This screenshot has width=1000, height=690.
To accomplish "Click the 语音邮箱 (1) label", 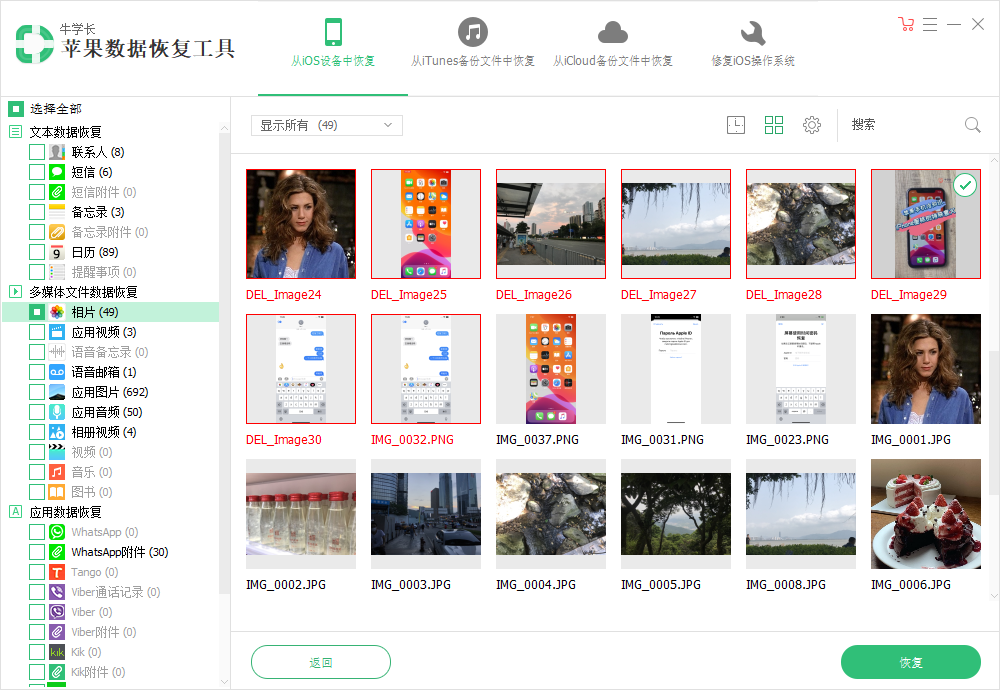I will point(103,372).
